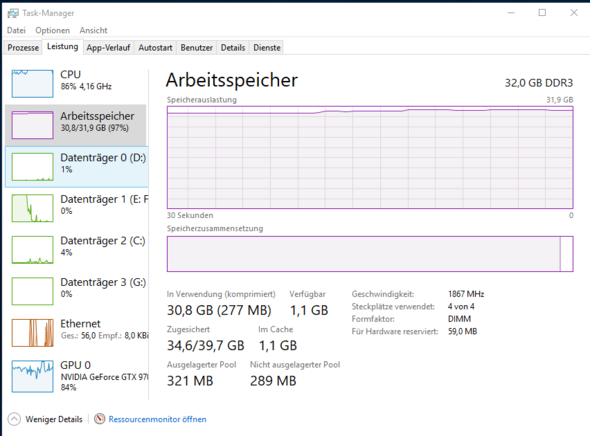
Task: Switch to the Autostart tab
Action: [155, 48]
